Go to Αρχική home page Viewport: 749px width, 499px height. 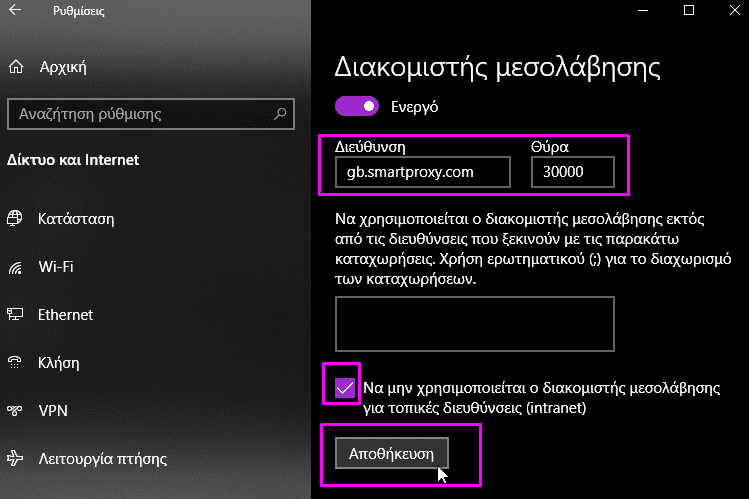click(63, 67)
